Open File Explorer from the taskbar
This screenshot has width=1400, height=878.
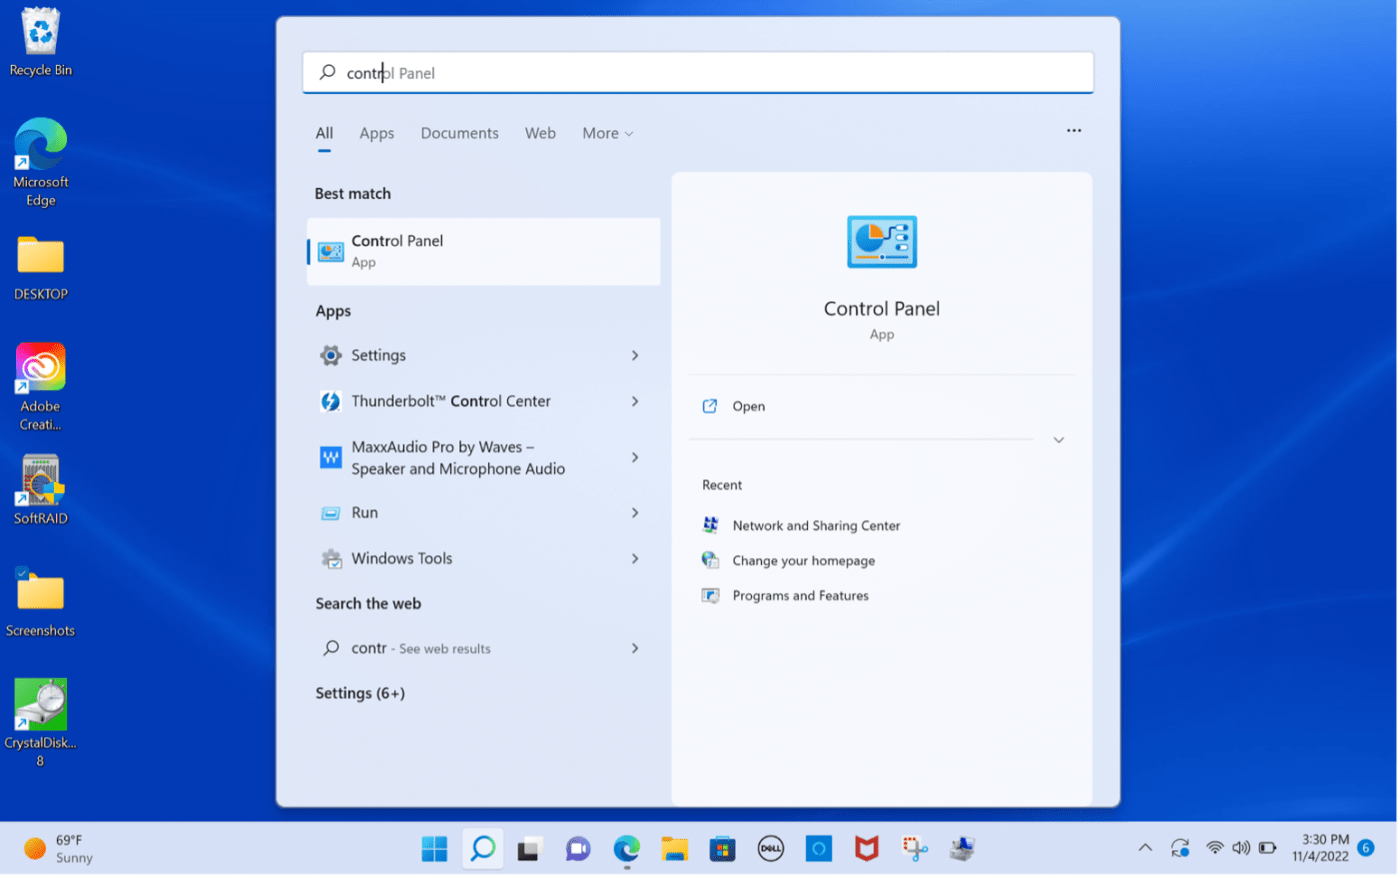tap(675, 850)
